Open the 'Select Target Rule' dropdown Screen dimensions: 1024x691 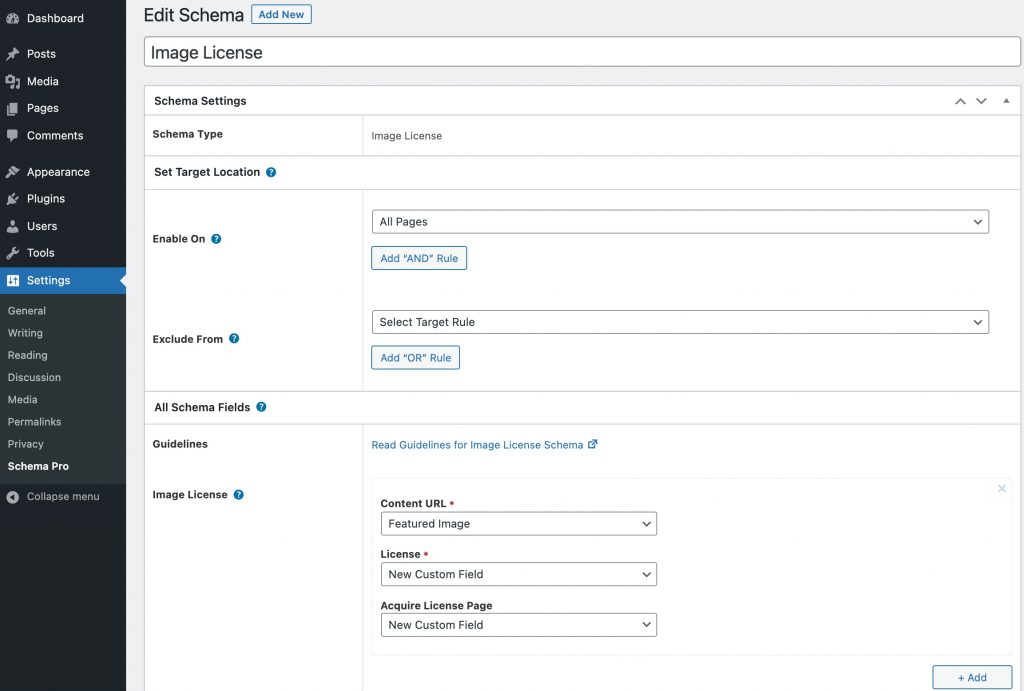point(679,322)
